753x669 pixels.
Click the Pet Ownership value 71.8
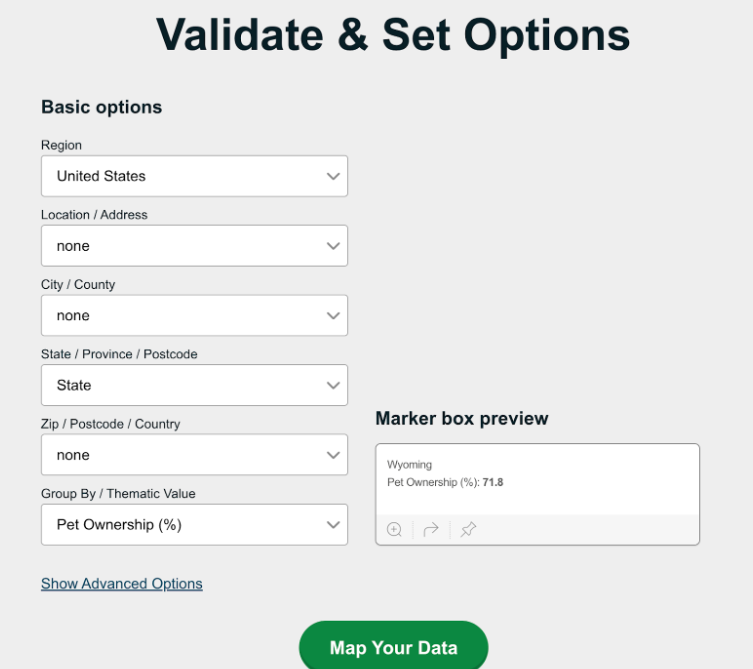click(x=493, y=482)
